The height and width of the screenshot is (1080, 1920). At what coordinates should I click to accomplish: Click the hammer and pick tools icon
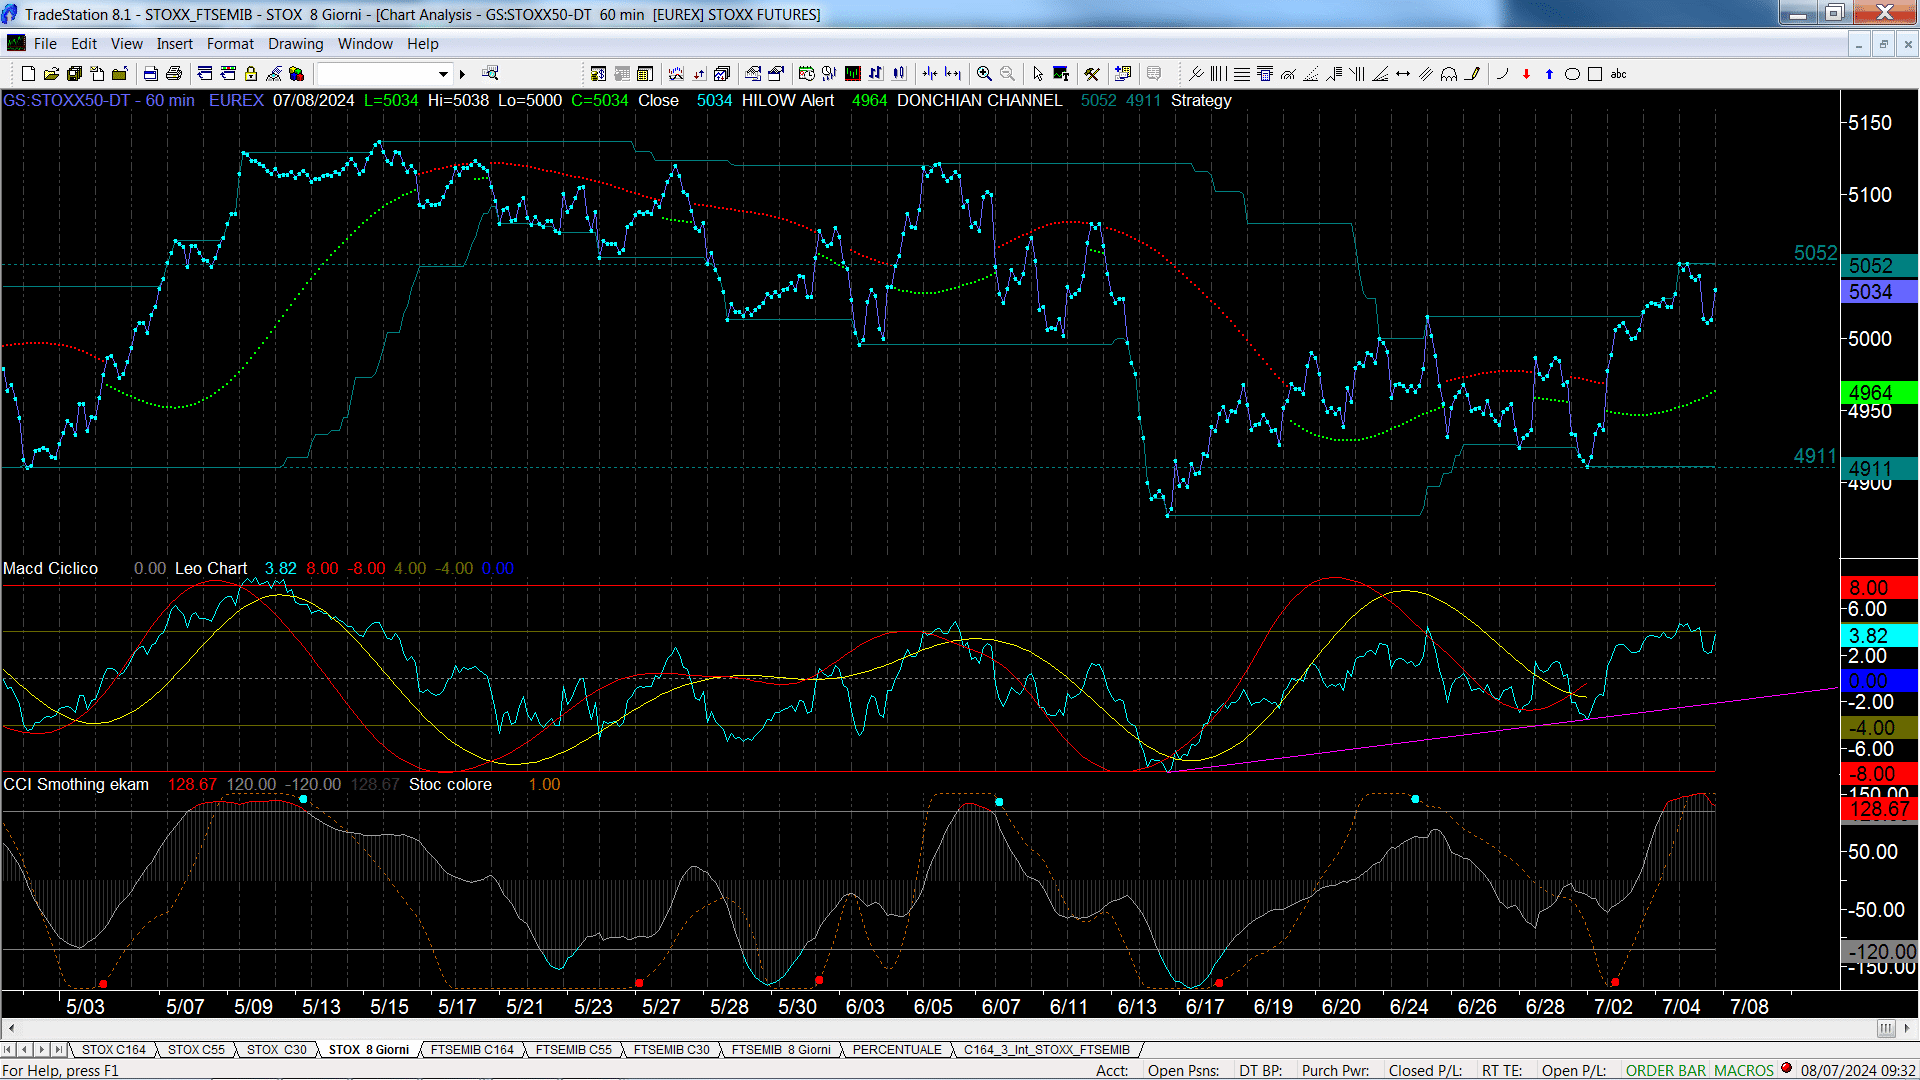pos(1092,74)
